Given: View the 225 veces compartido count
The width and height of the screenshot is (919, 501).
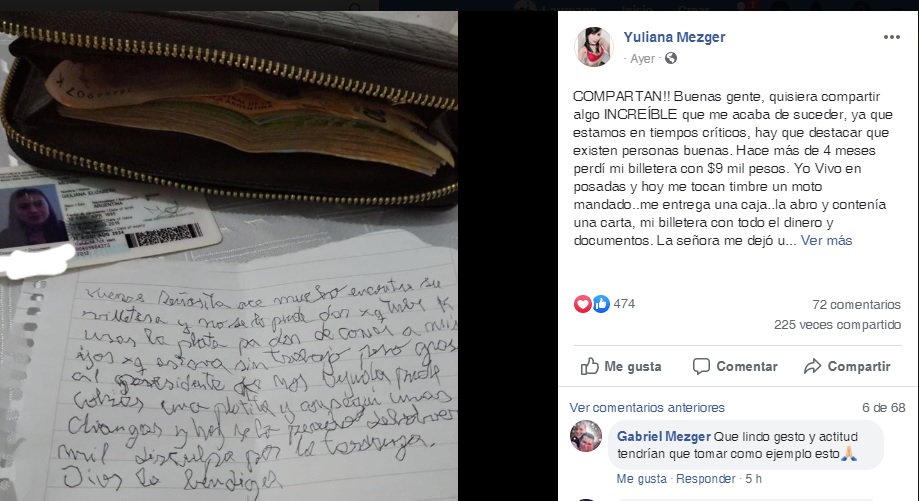Looking at the screenshot, I should [837, 325].
